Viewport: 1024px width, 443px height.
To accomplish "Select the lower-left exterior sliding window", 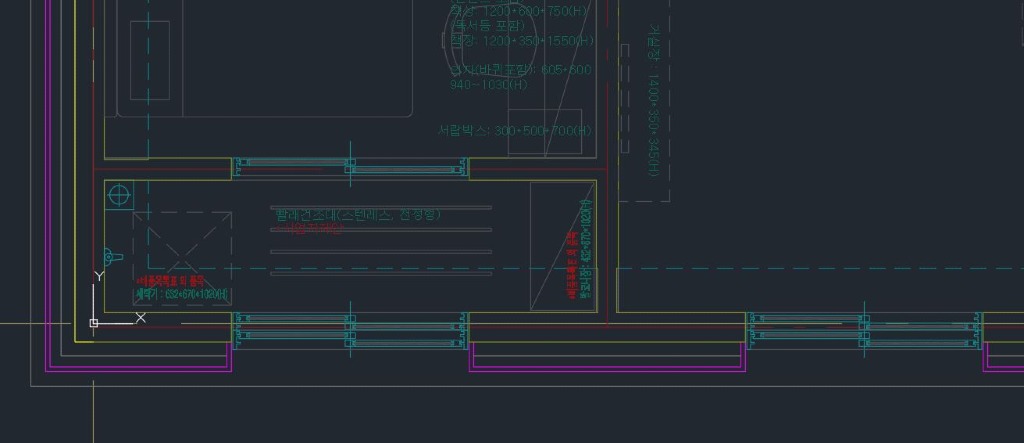I will (x=350, y=329).
